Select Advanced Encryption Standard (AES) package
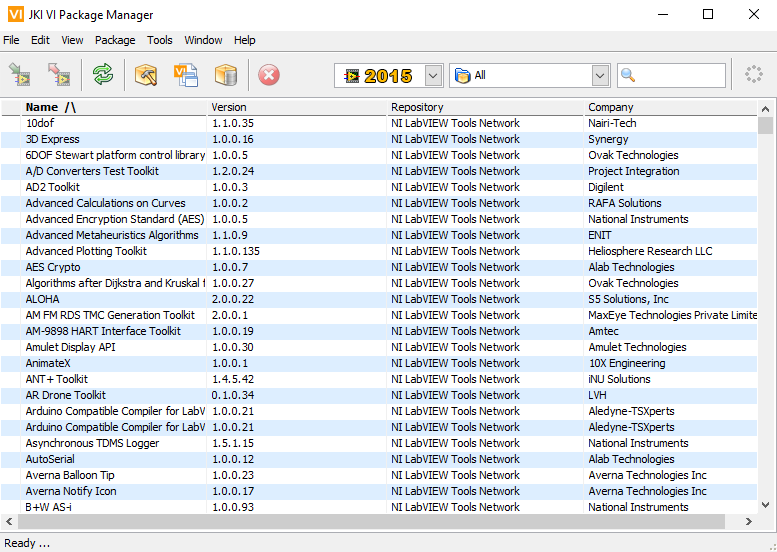 [x=379, y=219]
